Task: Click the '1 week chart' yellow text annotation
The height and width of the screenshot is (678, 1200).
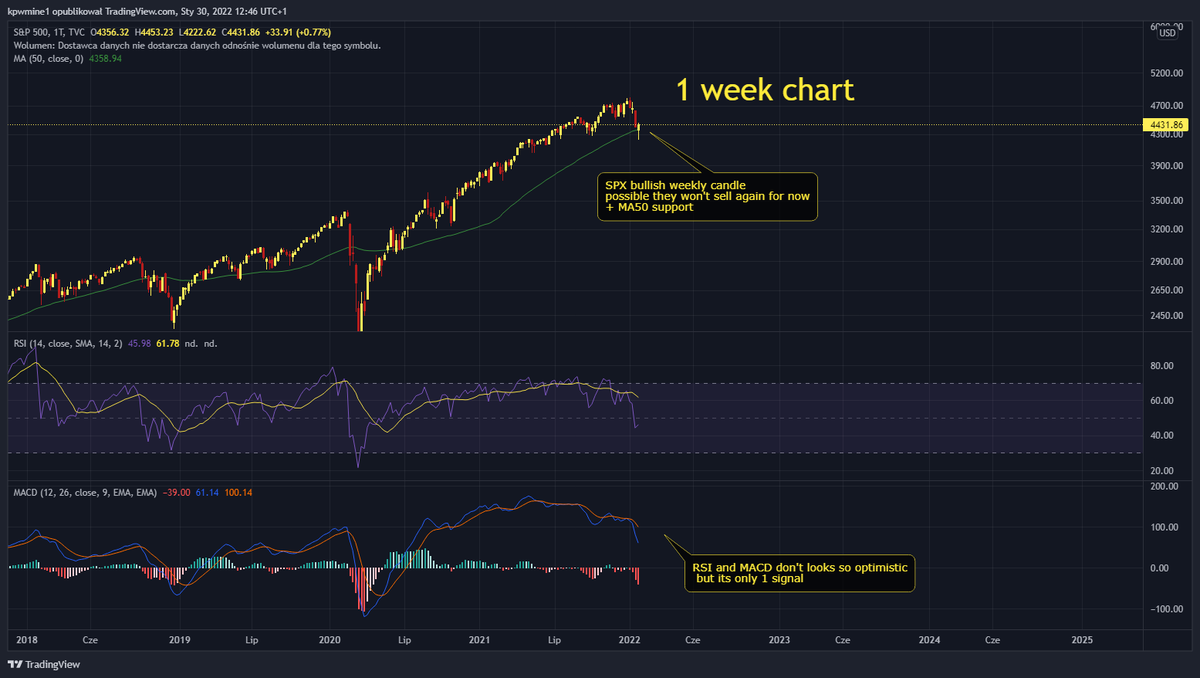Action: 765,90
